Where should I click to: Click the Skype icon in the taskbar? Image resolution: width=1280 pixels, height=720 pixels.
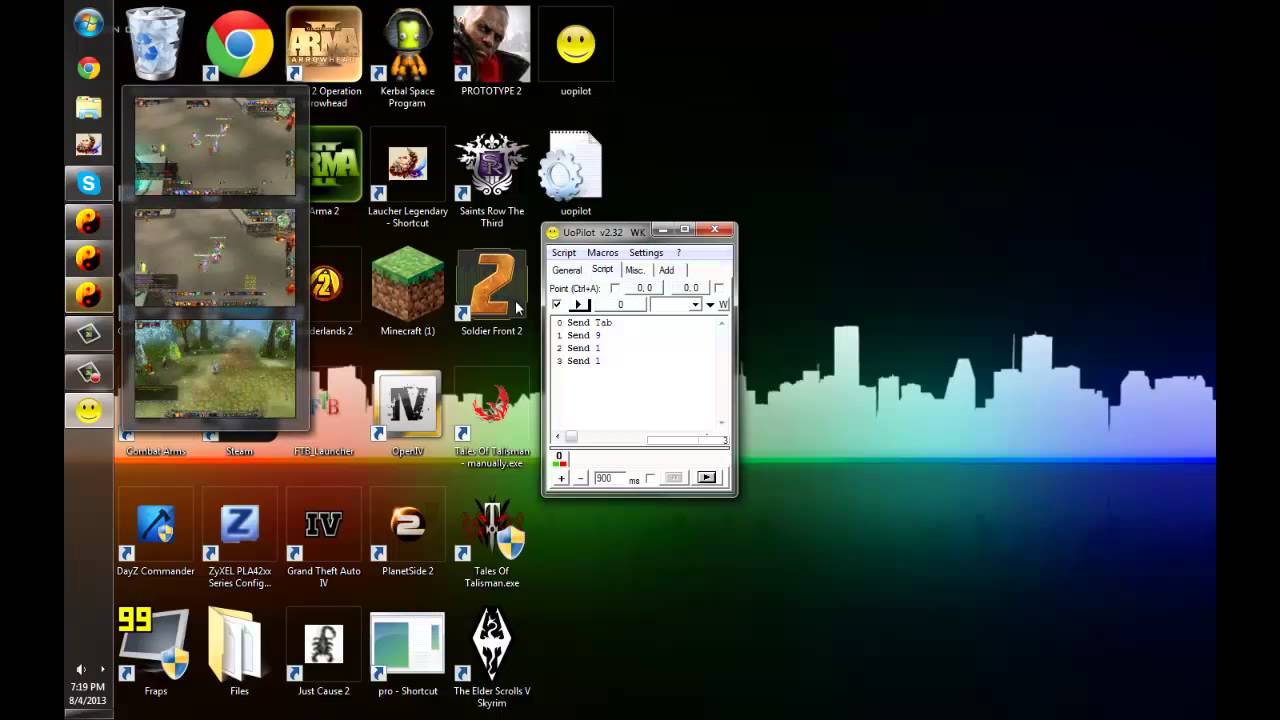[x=89, y=183]
